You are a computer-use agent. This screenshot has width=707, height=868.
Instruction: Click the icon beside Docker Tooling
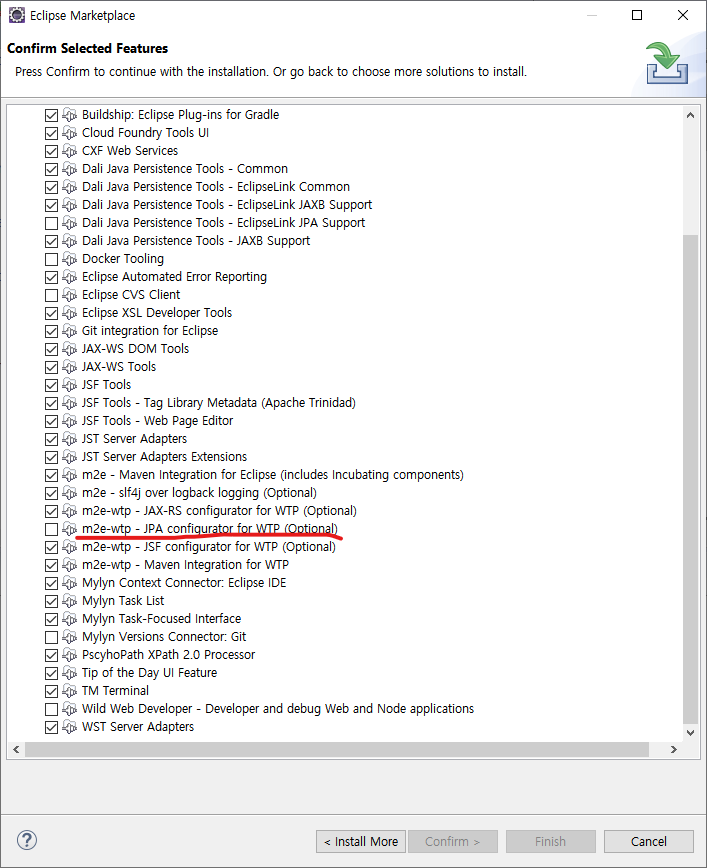click(x=69, y=259)
